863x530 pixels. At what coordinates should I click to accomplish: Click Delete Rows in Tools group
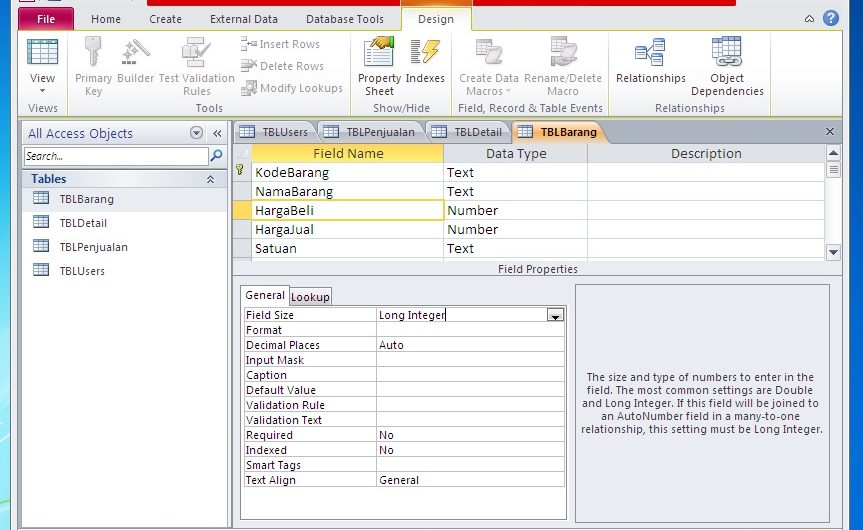pyautogui.click(x=282, y=66)
